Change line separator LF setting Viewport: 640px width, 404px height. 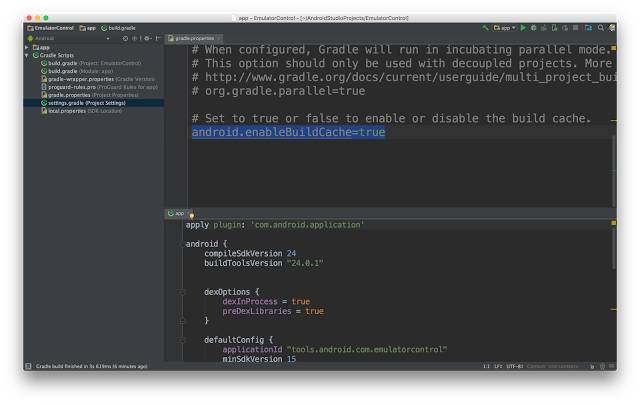tap(498, 366)
